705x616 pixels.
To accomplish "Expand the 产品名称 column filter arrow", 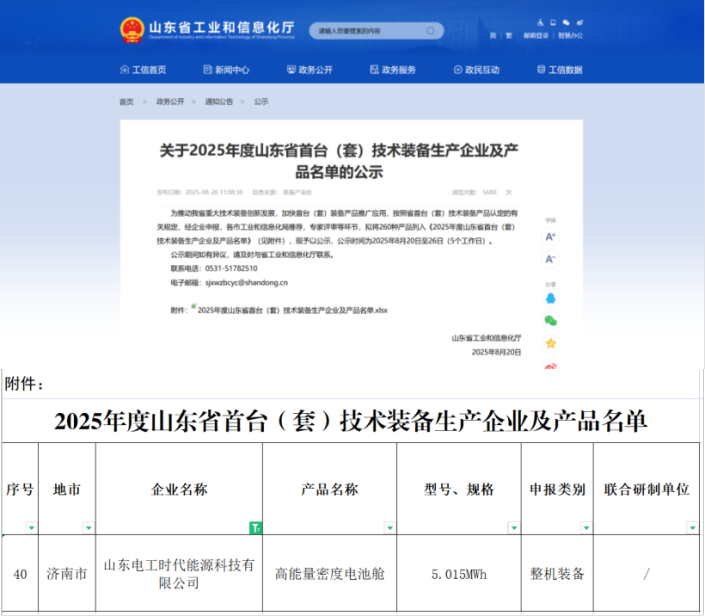I will coord(389,527).
